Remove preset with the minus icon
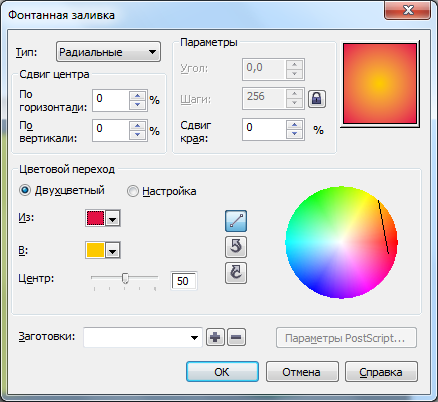This screenshot has width=438, height=402. [x=236, y=337]
